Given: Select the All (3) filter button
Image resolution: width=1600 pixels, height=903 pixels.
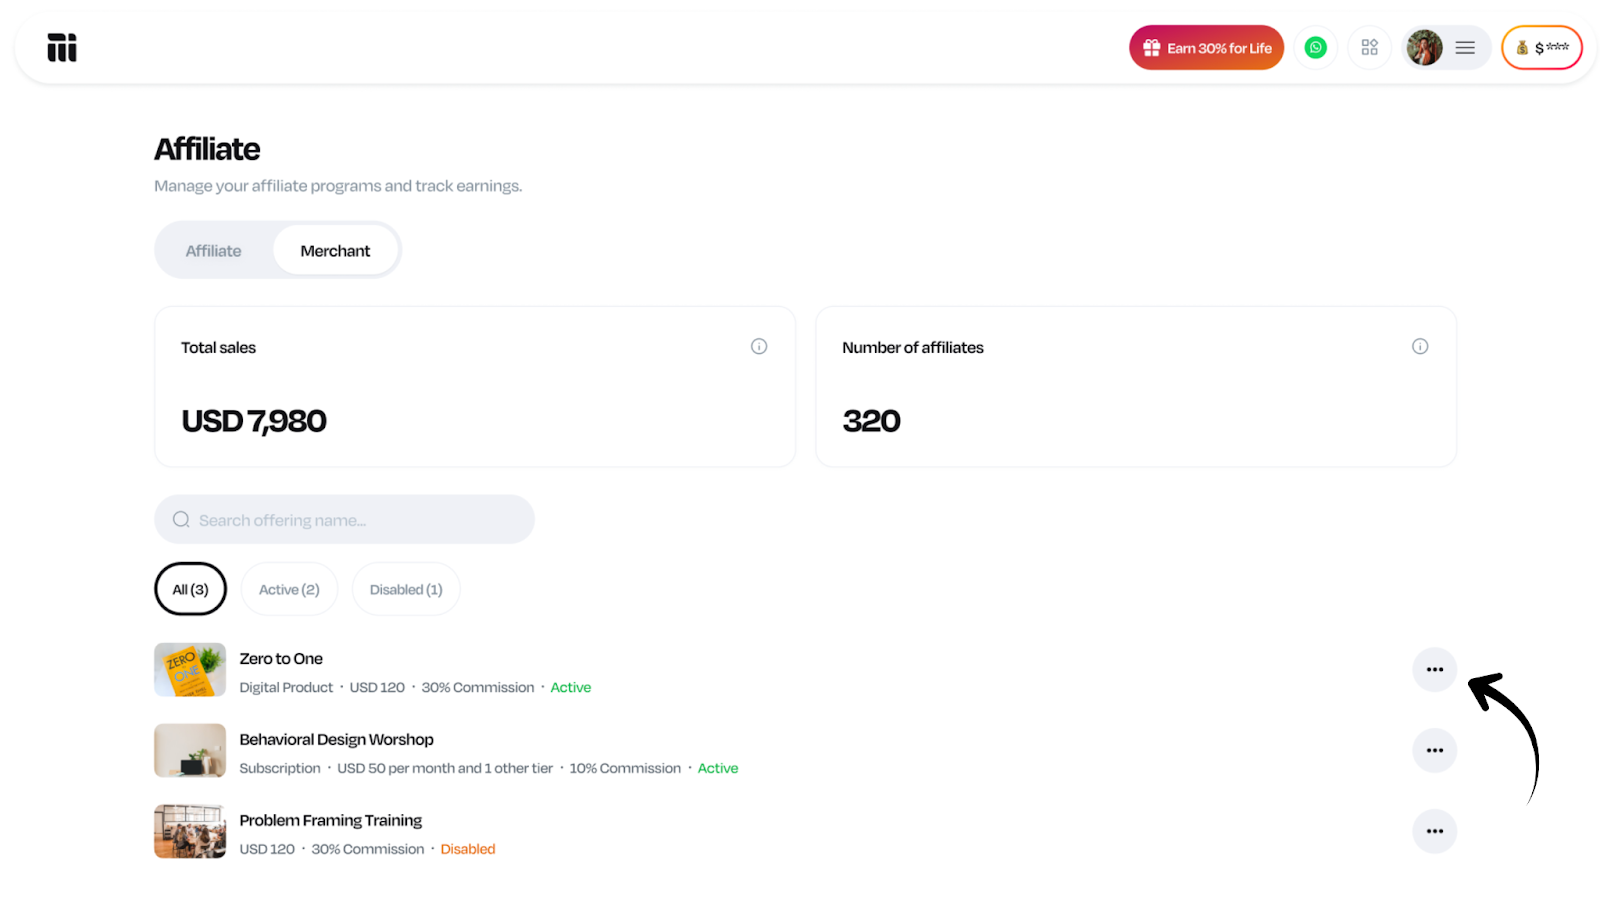Looking at the screenshot, I should (190, 590).
